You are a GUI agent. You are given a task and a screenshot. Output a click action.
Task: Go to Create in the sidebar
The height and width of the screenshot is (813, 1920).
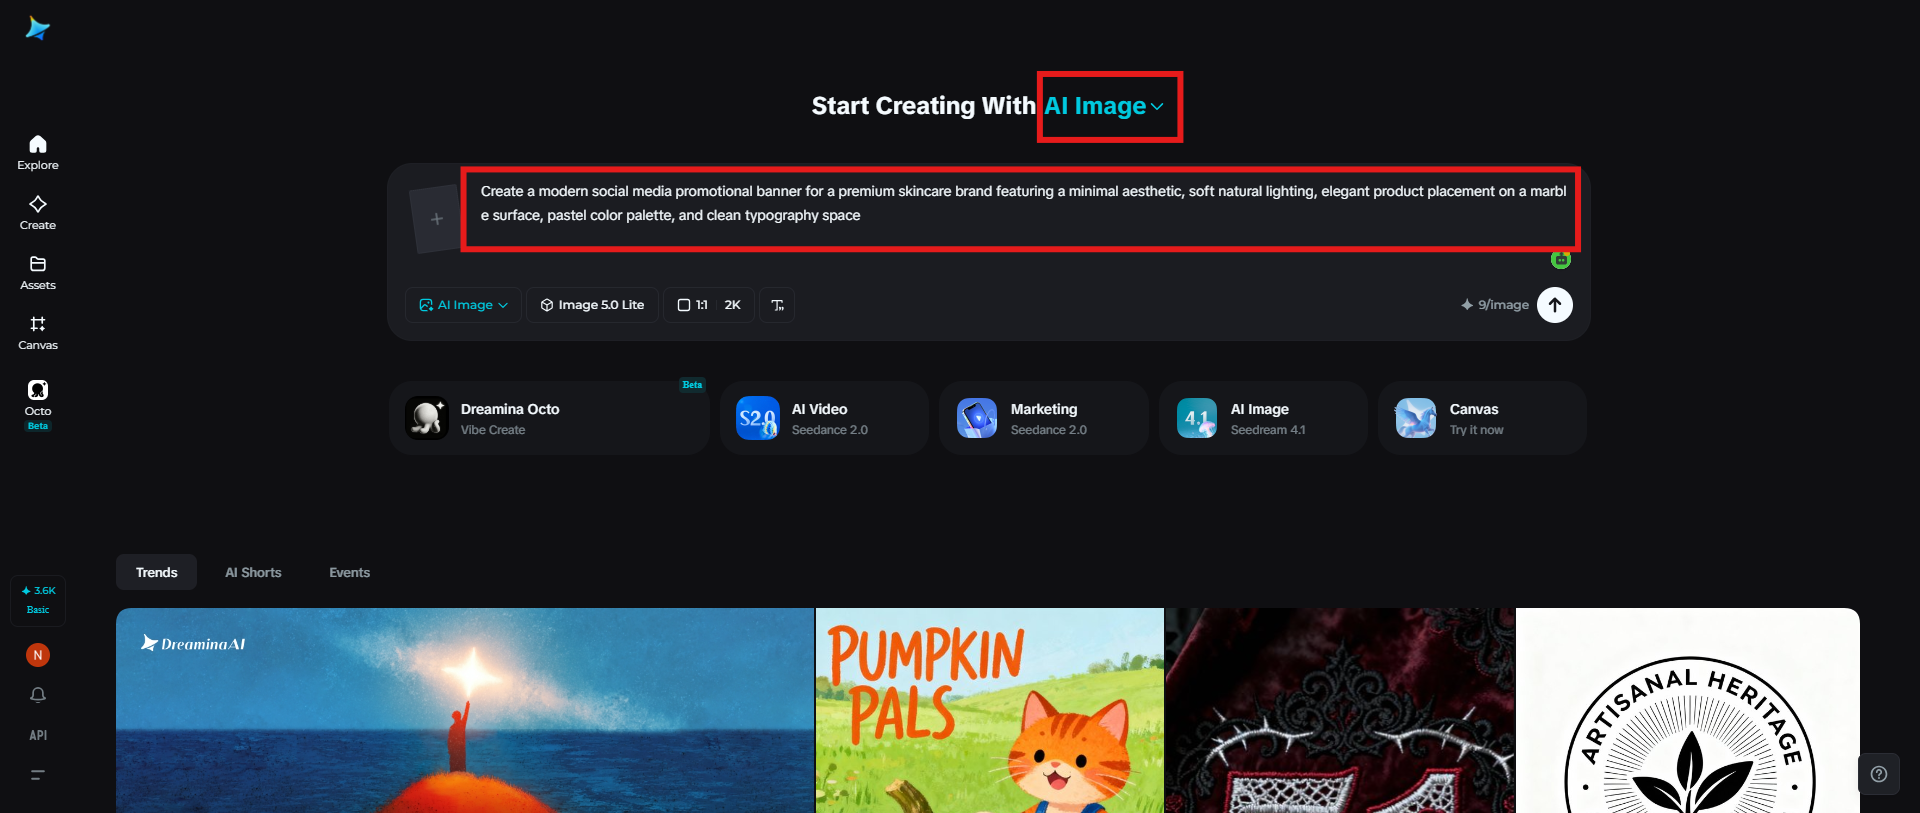point(38,213)
